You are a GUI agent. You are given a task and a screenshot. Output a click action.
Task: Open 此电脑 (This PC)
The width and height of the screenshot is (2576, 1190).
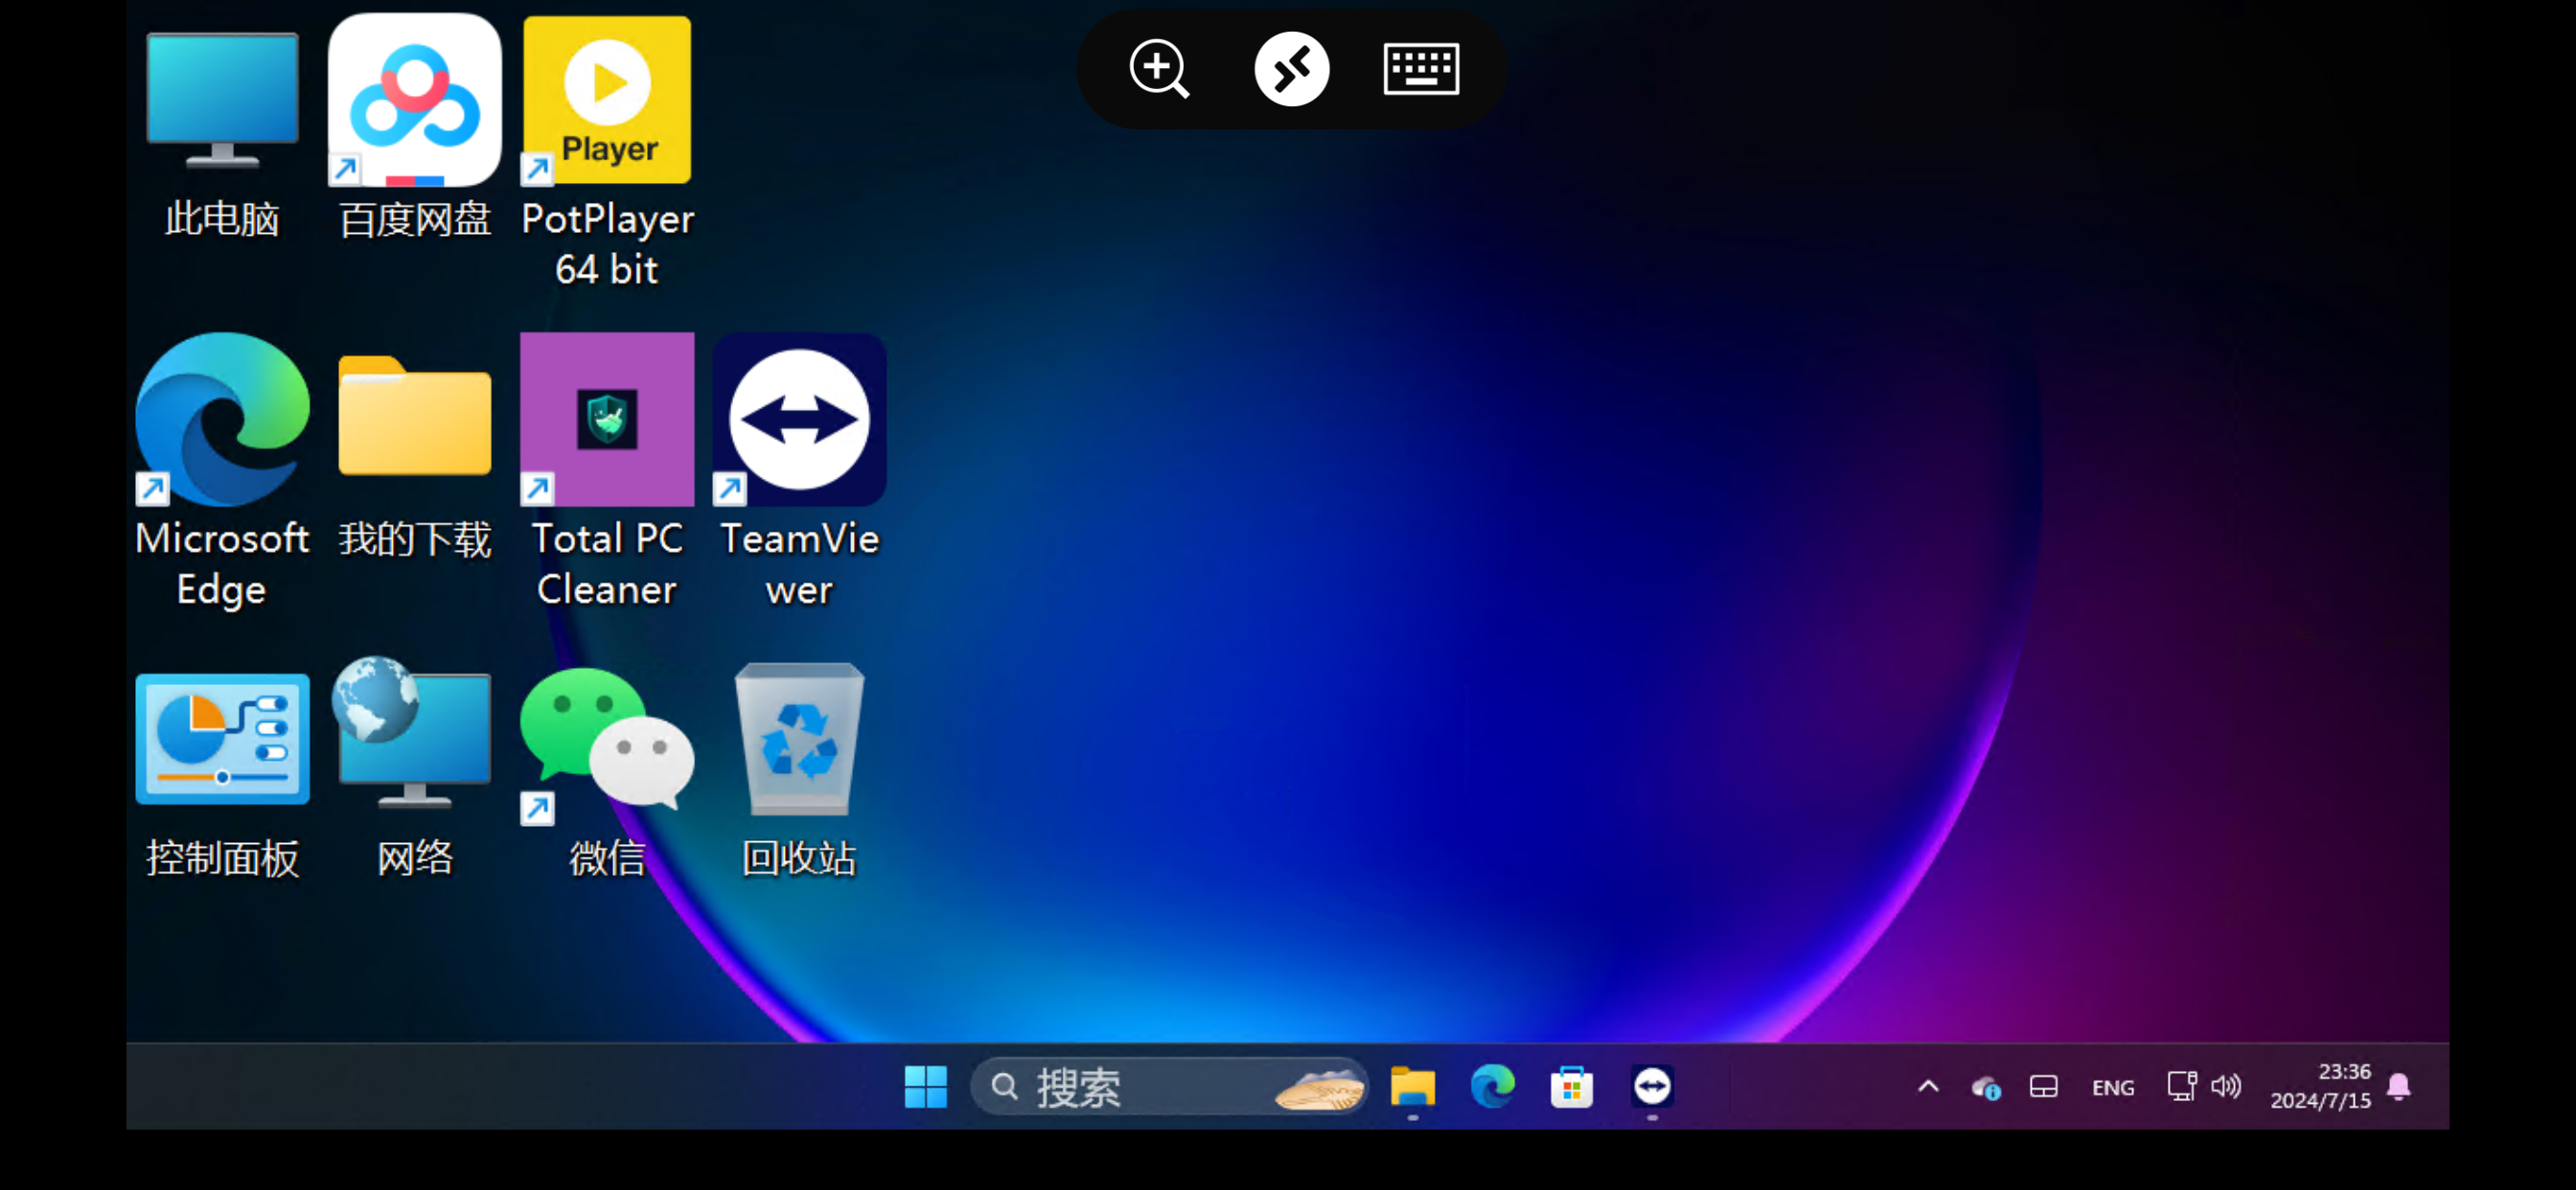[x=222, y=100]
